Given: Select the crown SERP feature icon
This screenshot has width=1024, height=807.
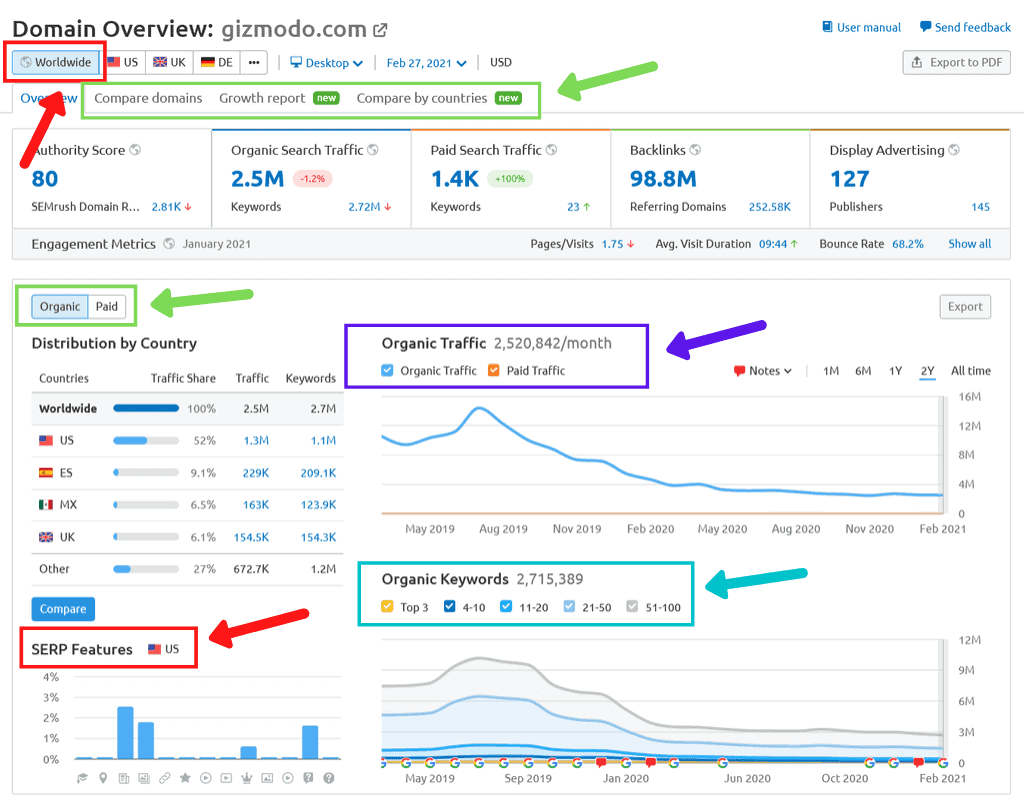Looking at the screenshot, I should pos(247,778).
